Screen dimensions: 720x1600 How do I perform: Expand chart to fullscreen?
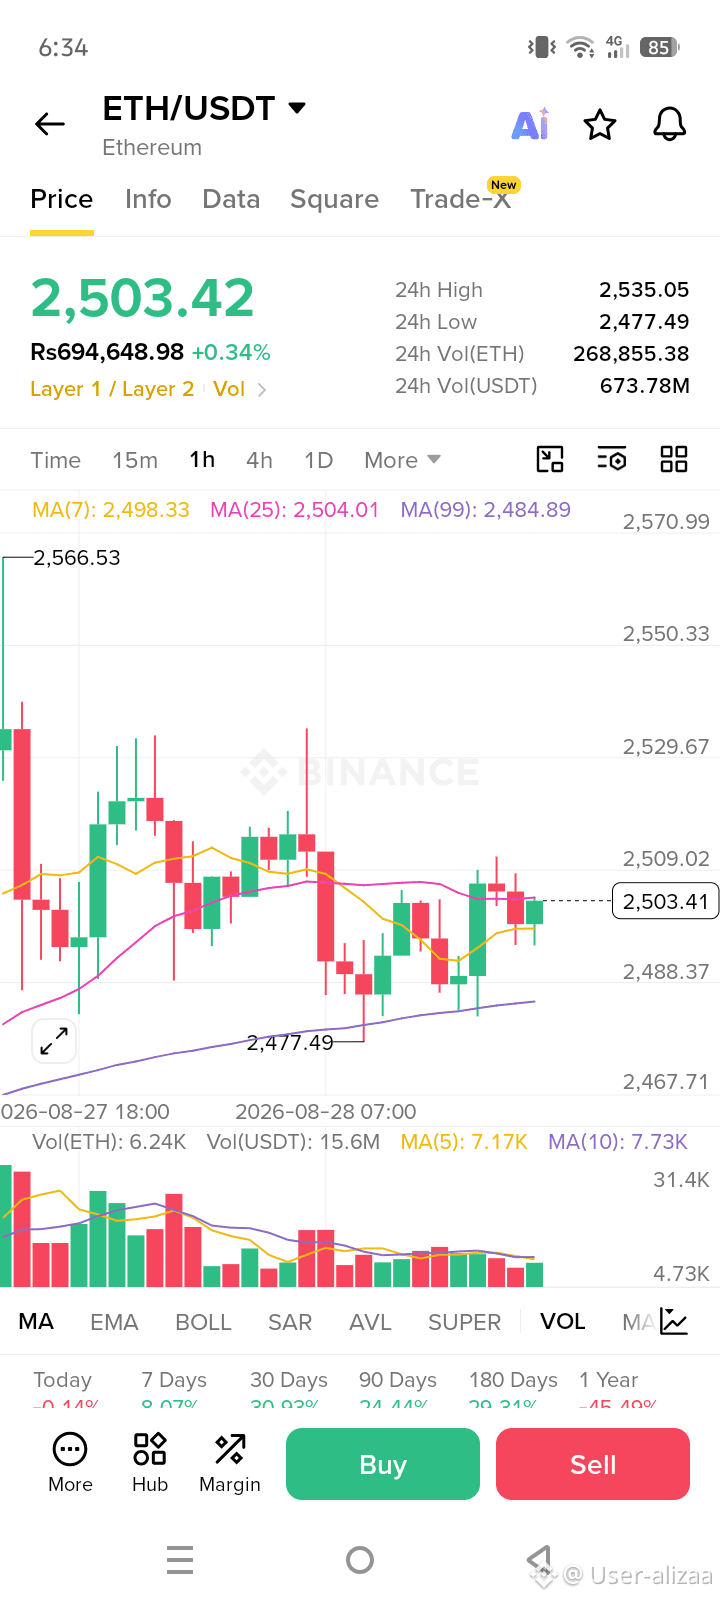point(53,1042)
